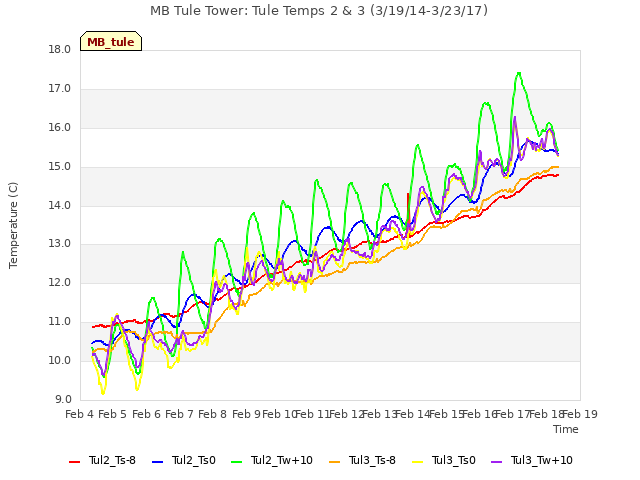Click the green Tul2_Tw+10 legend swatch
The width and height of the screenshot is (640, 480).
236,462
